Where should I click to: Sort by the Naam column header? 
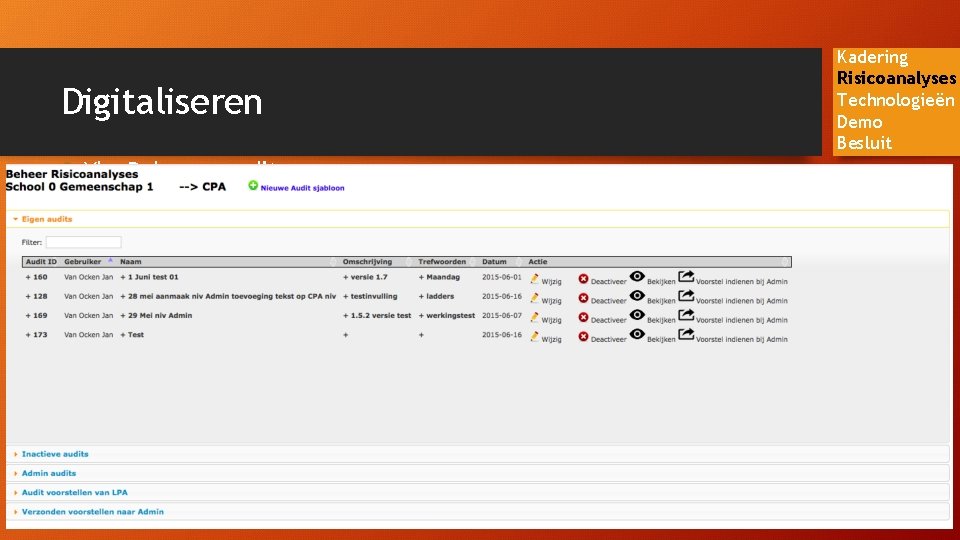click(x=130, y=262)
